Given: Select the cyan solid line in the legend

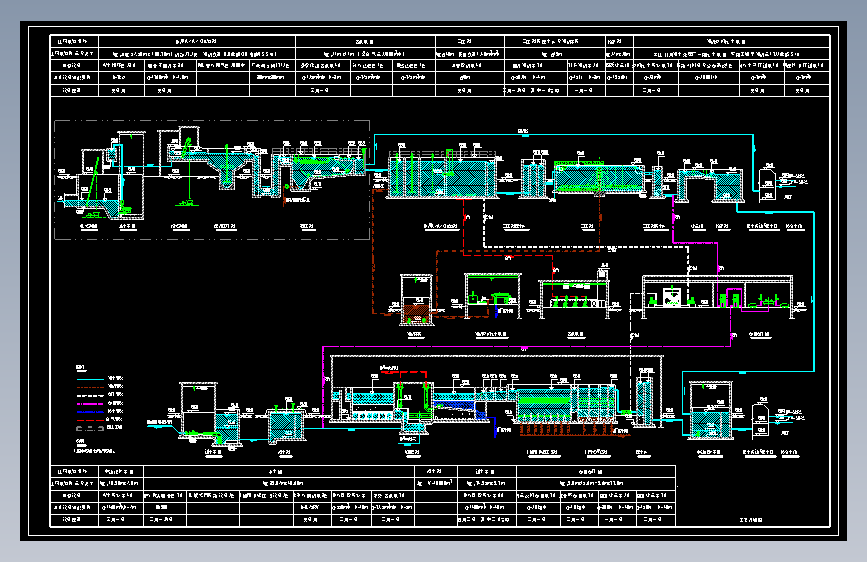Looking at the screenshot, I should 90,379.
